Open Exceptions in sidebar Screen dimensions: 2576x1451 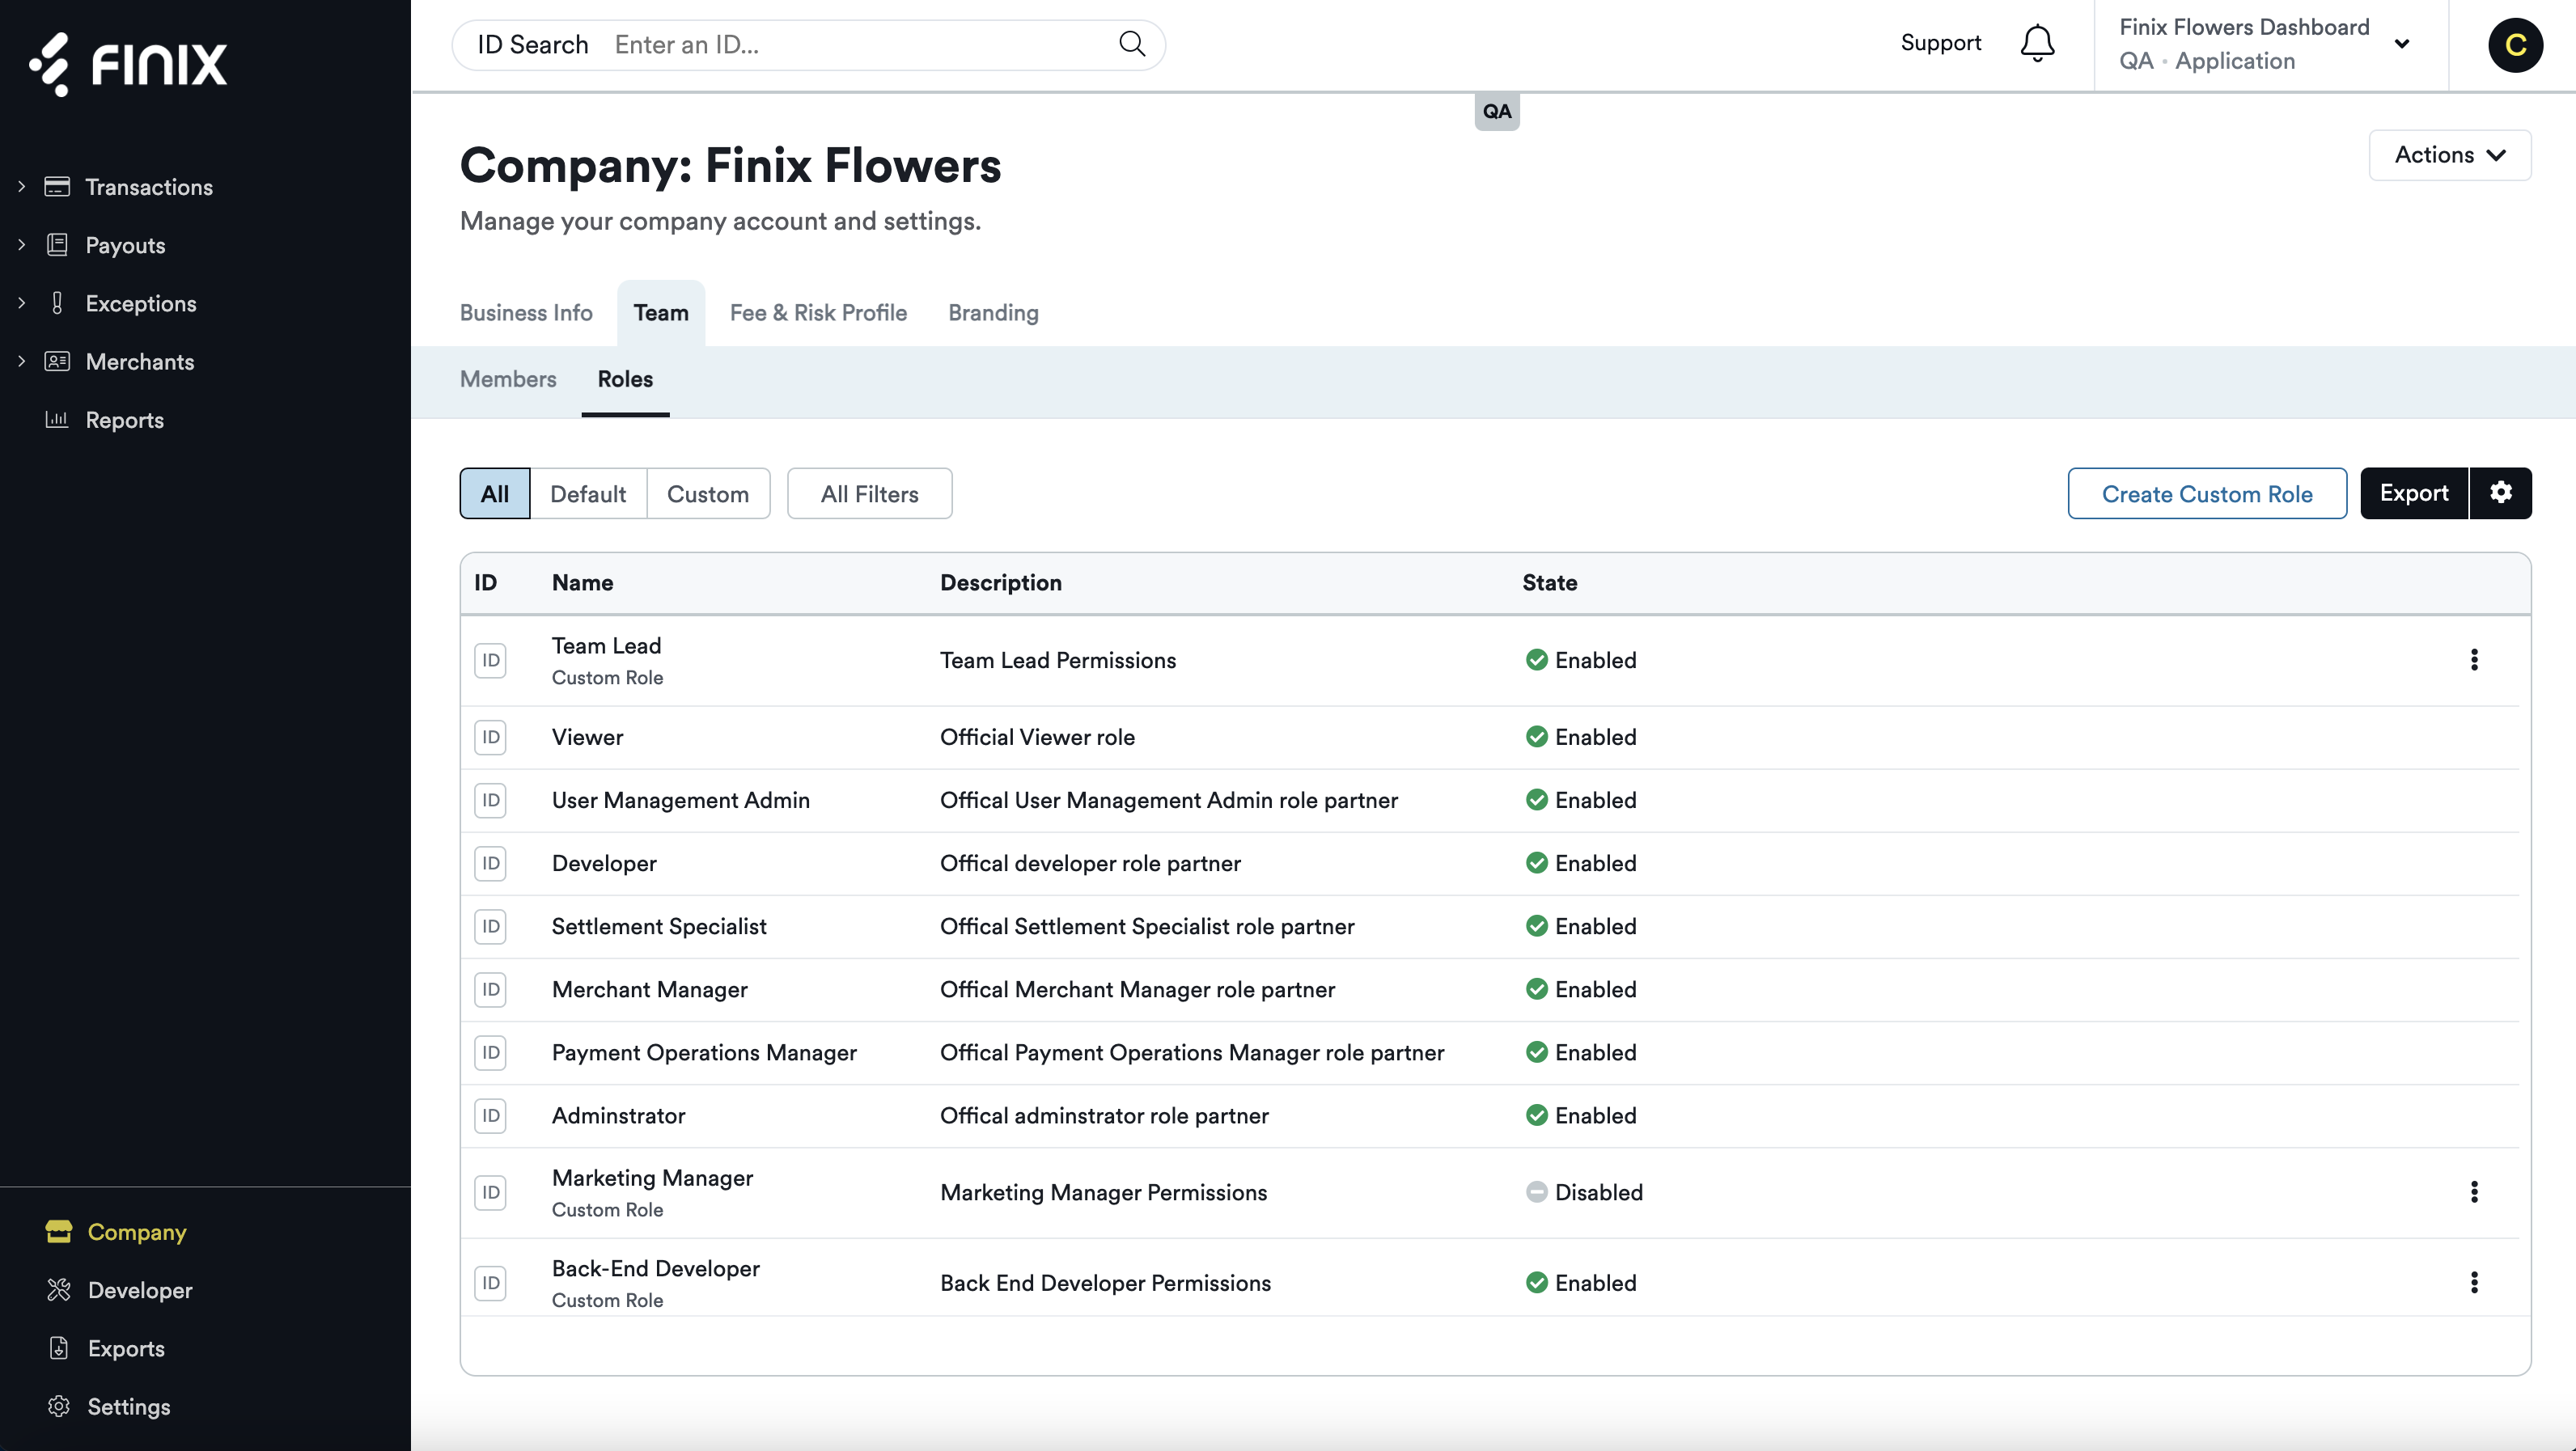(141, 303)
